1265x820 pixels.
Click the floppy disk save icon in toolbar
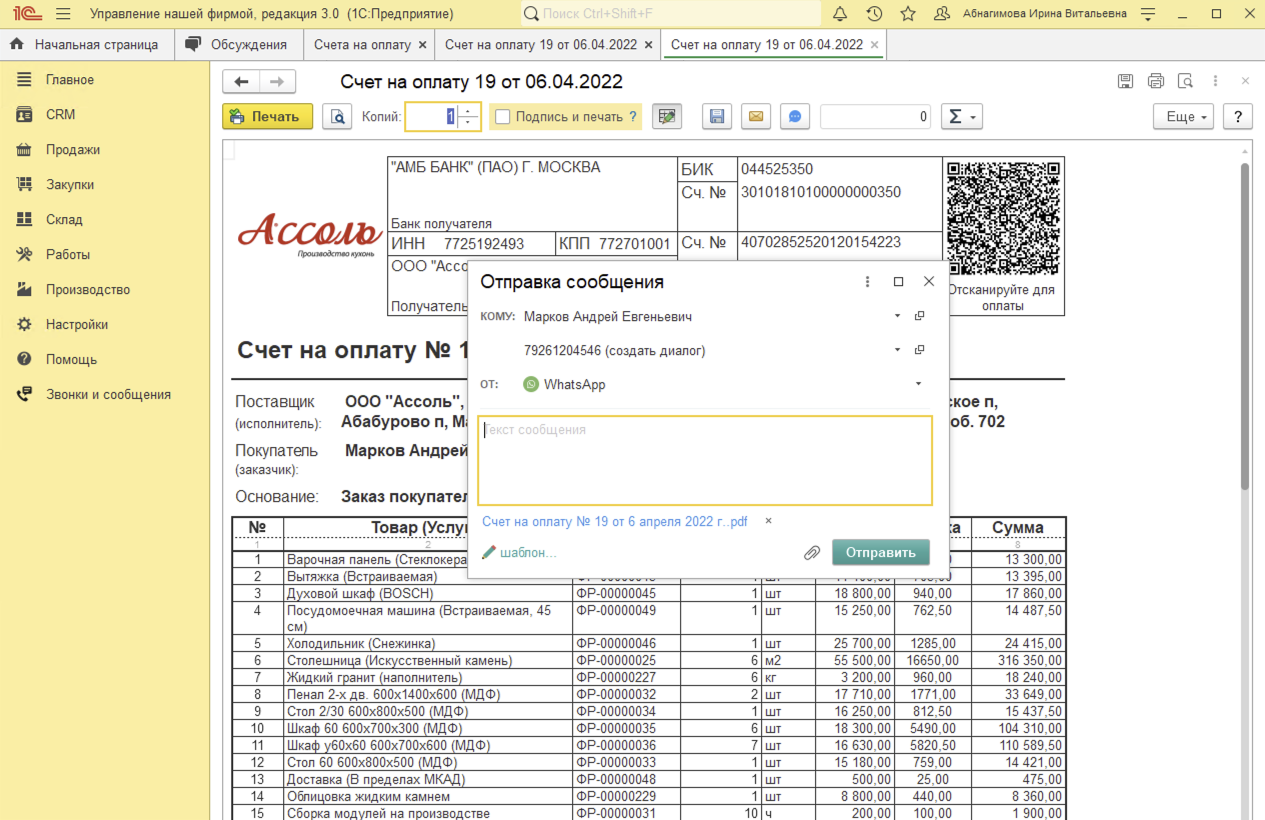(717, 117)
